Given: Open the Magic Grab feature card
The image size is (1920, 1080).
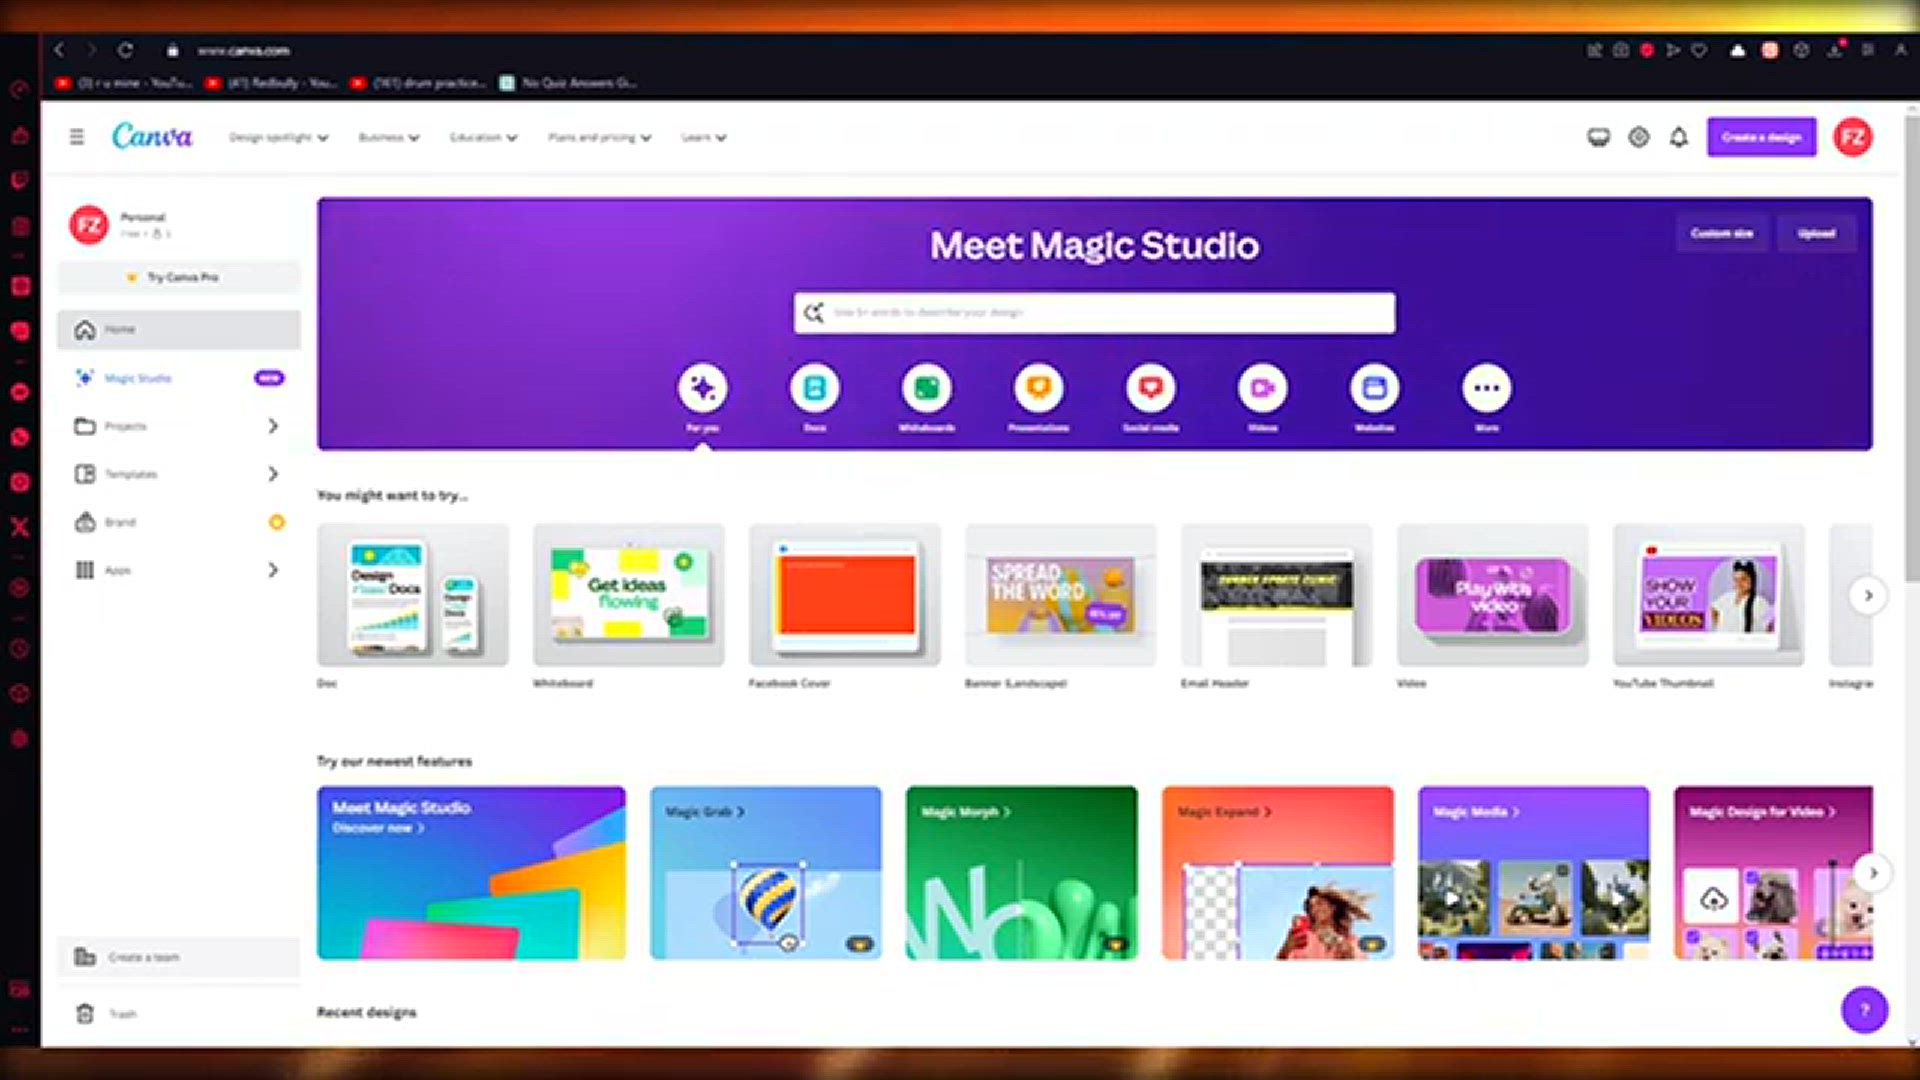Looking at the screenshot, I should 766,873.
